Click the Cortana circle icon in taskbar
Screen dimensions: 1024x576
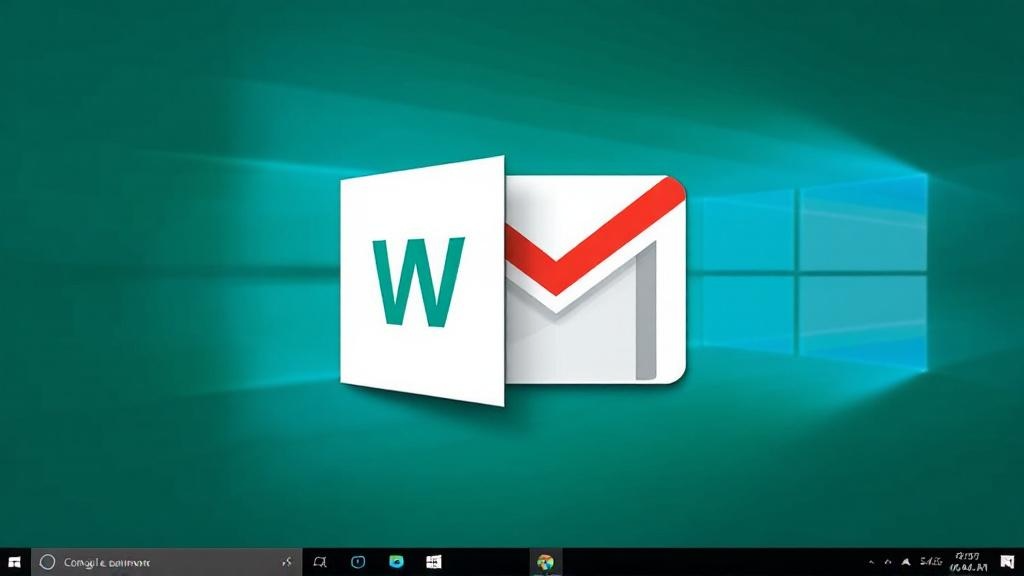(47, 562)
